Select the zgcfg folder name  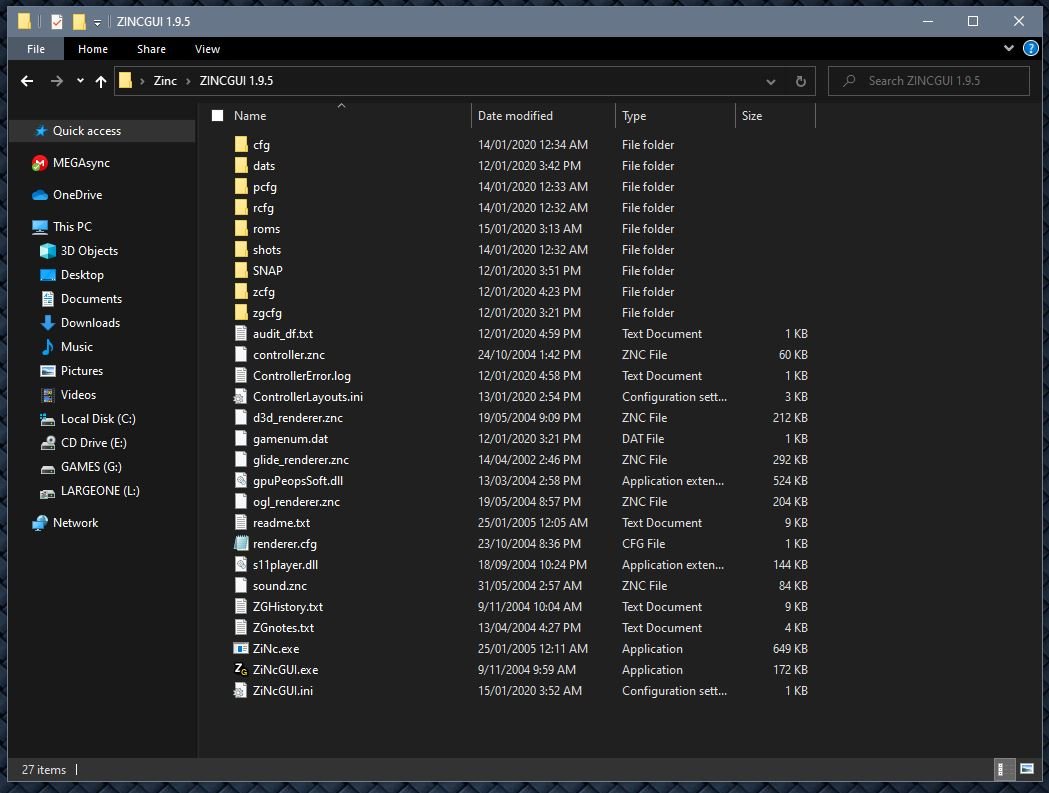[267, 313]
